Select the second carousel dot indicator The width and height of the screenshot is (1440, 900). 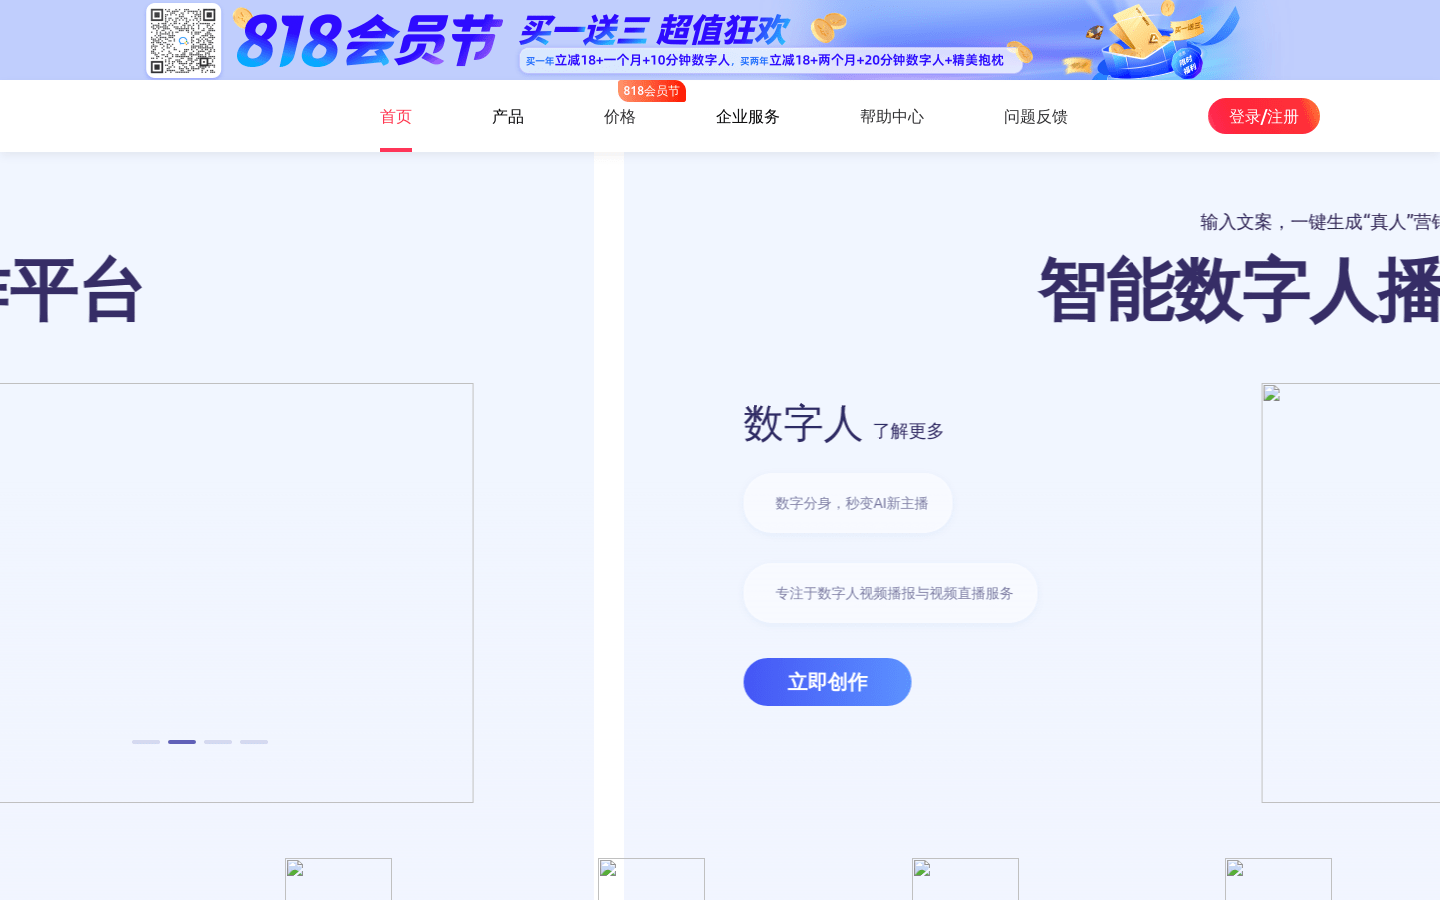pyautogui.click(x=181, y=742)
